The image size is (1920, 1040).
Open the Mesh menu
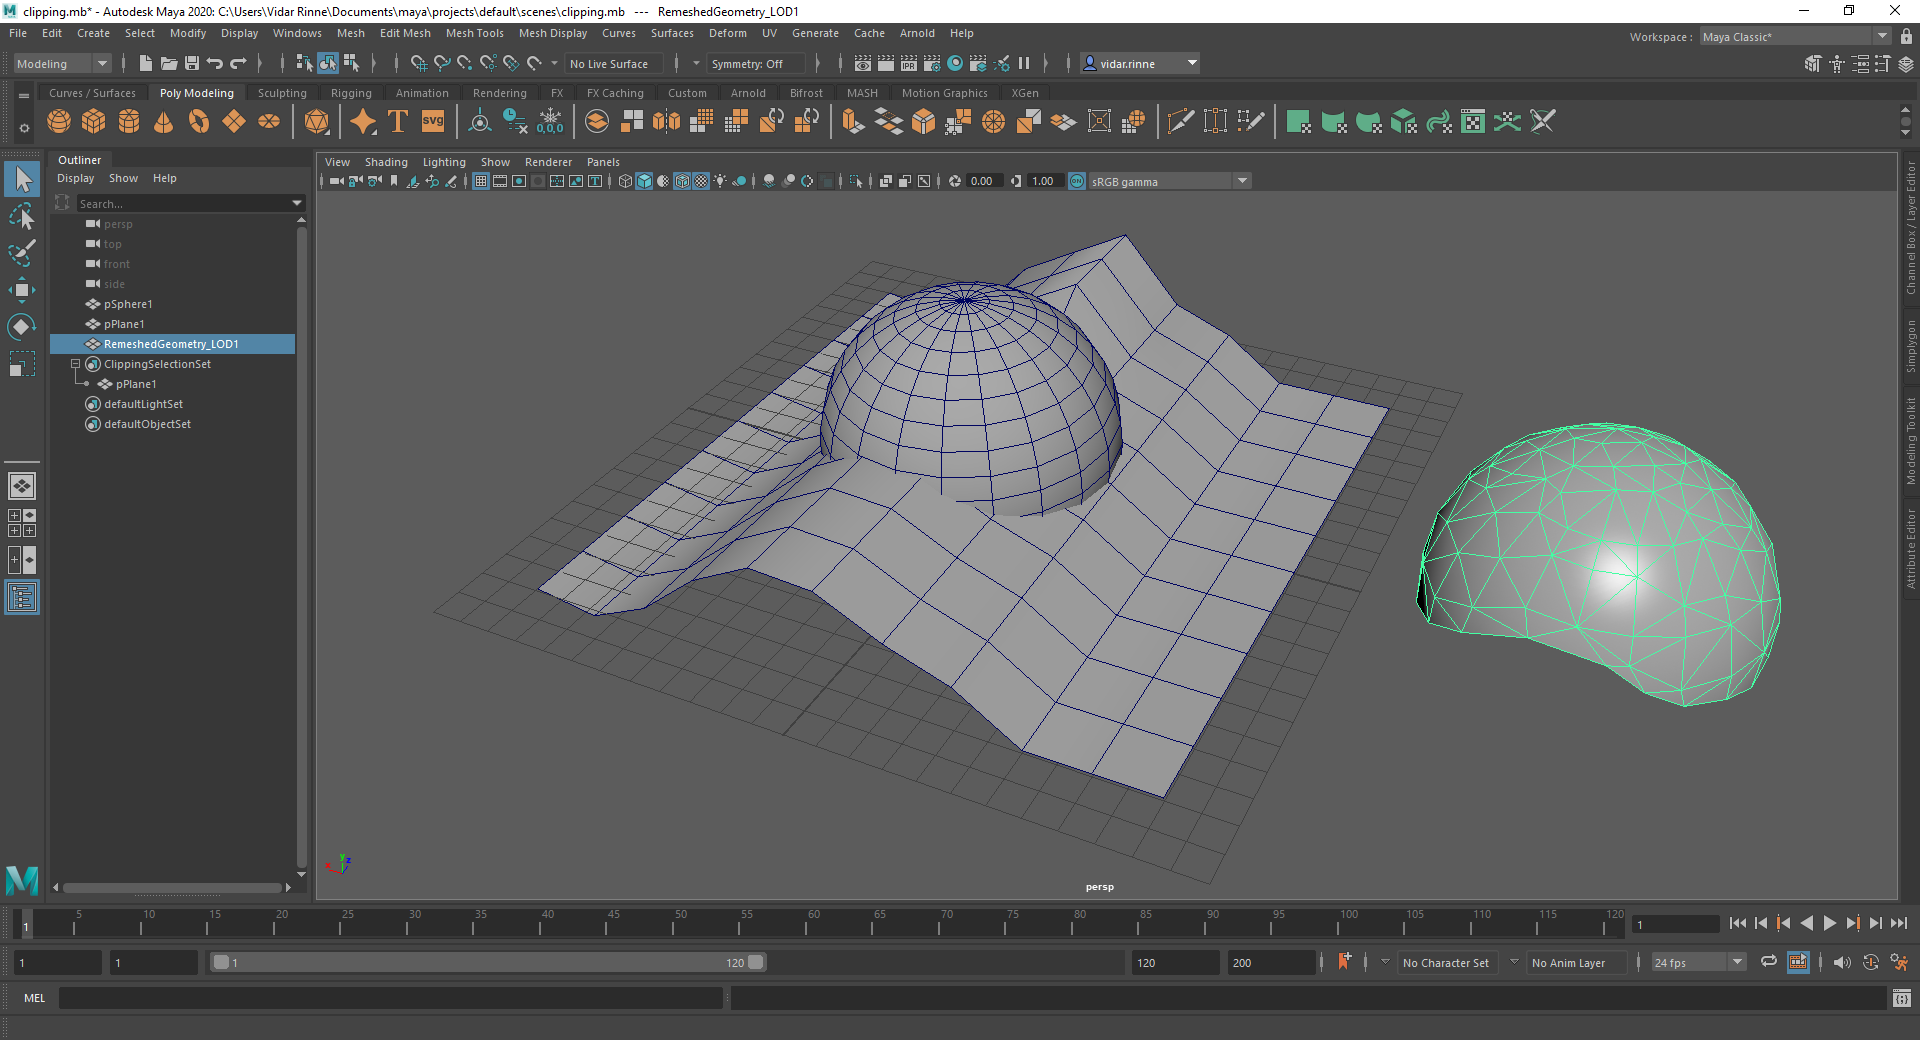coord(351,33)
